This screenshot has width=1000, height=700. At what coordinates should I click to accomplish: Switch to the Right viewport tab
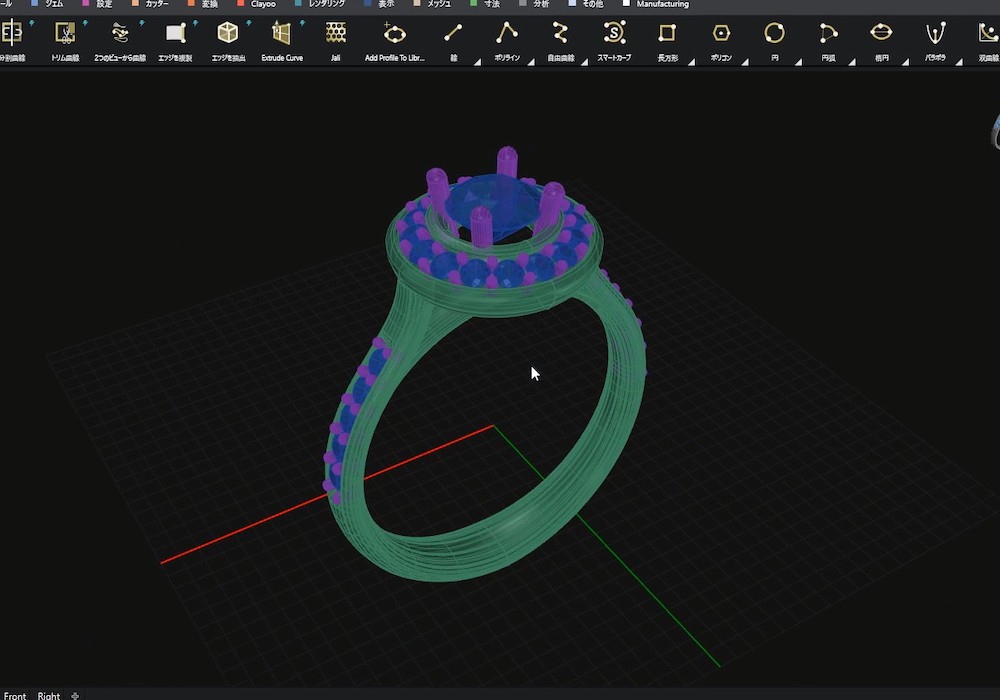(49, 695)
